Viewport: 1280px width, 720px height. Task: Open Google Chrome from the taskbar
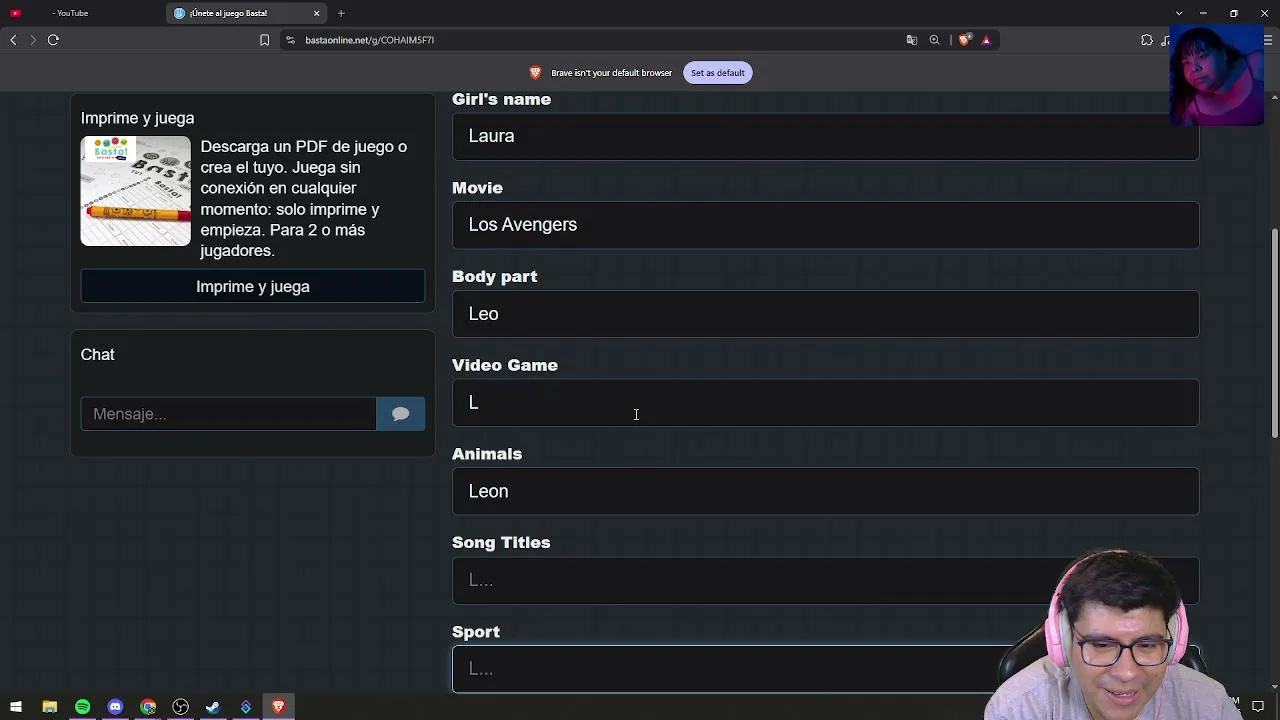[148, 707]
